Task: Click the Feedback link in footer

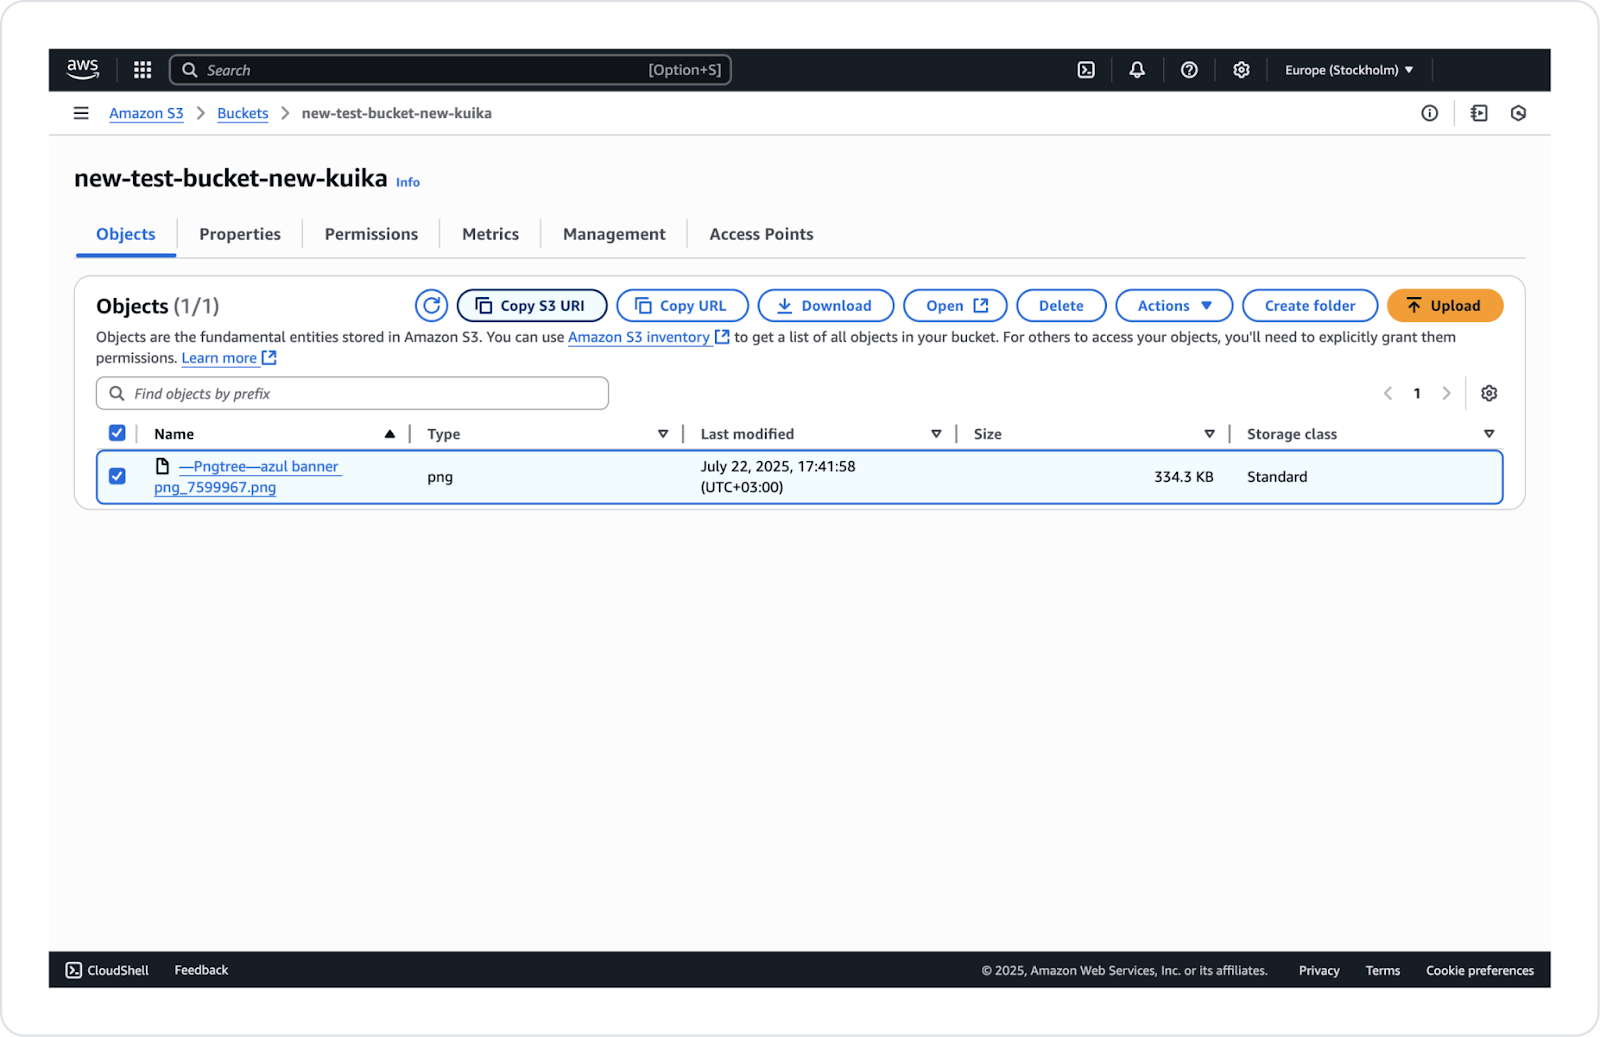Action: [x=201, y=970]
